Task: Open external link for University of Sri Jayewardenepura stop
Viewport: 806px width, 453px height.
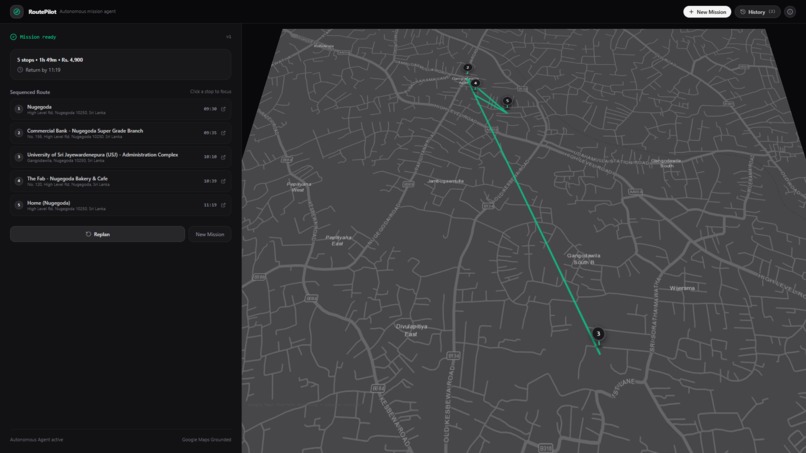Action: pos(223,157)
